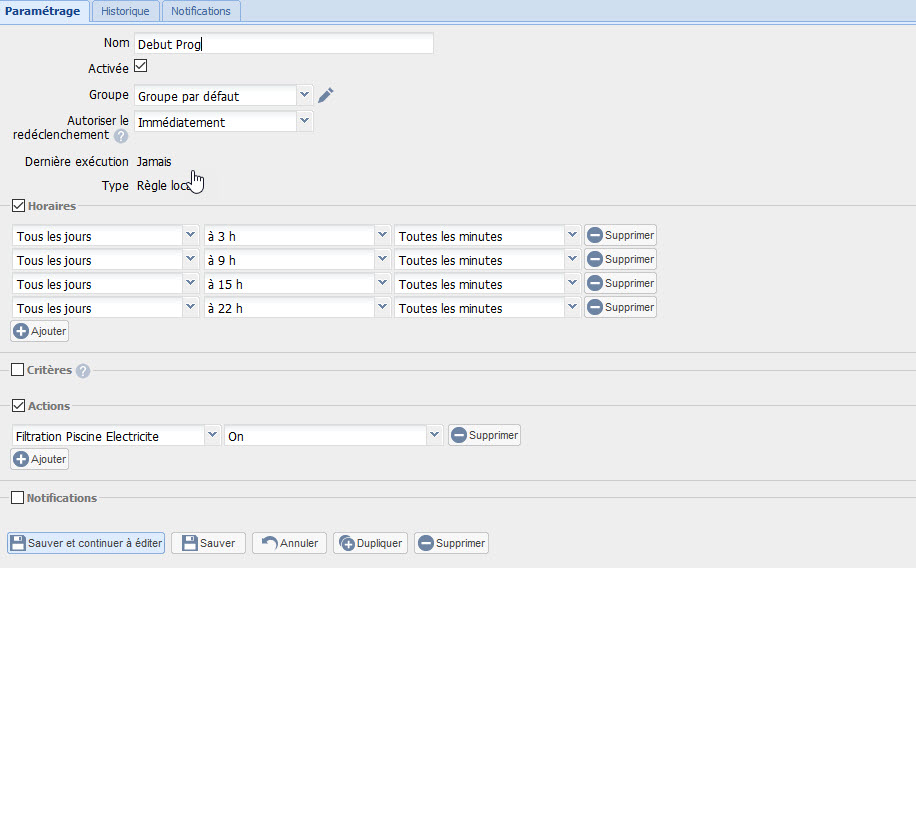Expand the 'à 15 h' hour dropdown
The width and height of the screenshot is (916, 820).
pyautogui.click(x=381, y=284)
